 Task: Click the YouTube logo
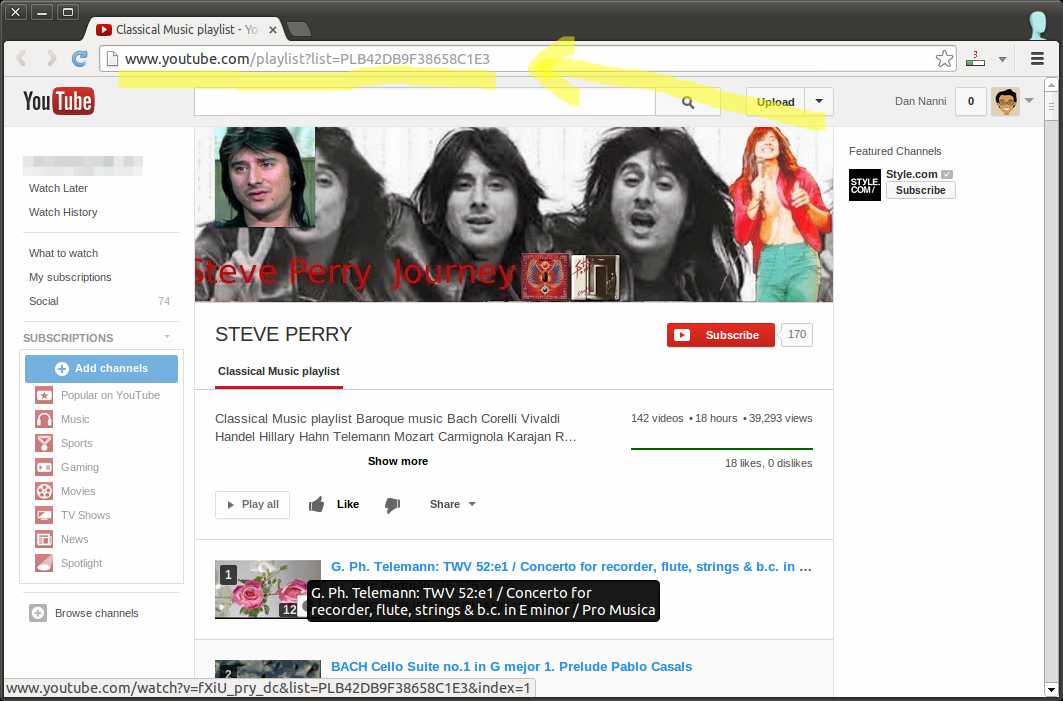59,102
